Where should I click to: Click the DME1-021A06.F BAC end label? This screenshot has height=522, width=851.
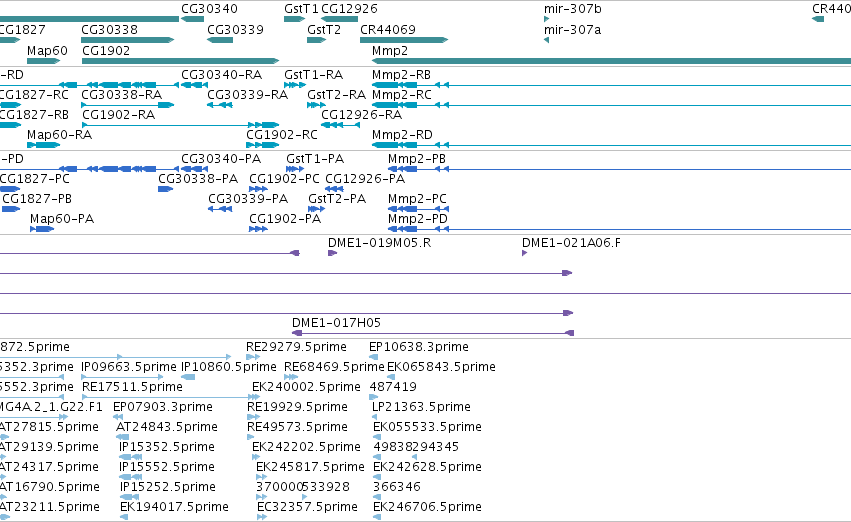point(571,243)
